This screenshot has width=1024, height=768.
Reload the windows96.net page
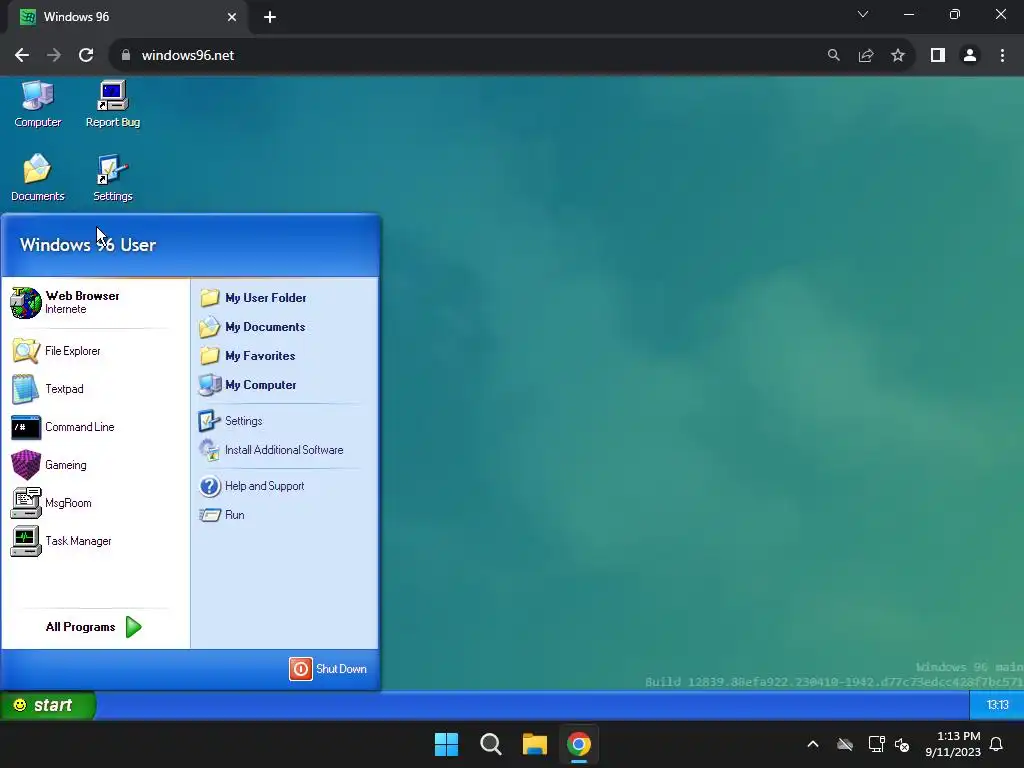pyautogui.click(x=86, y=56)
